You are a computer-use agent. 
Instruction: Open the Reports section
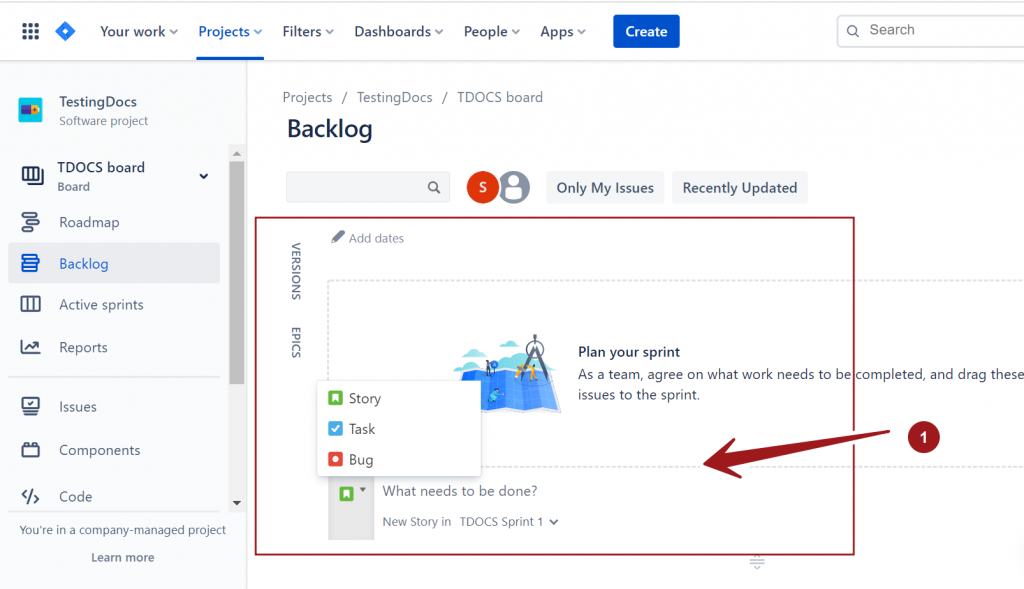click(82, 347)
